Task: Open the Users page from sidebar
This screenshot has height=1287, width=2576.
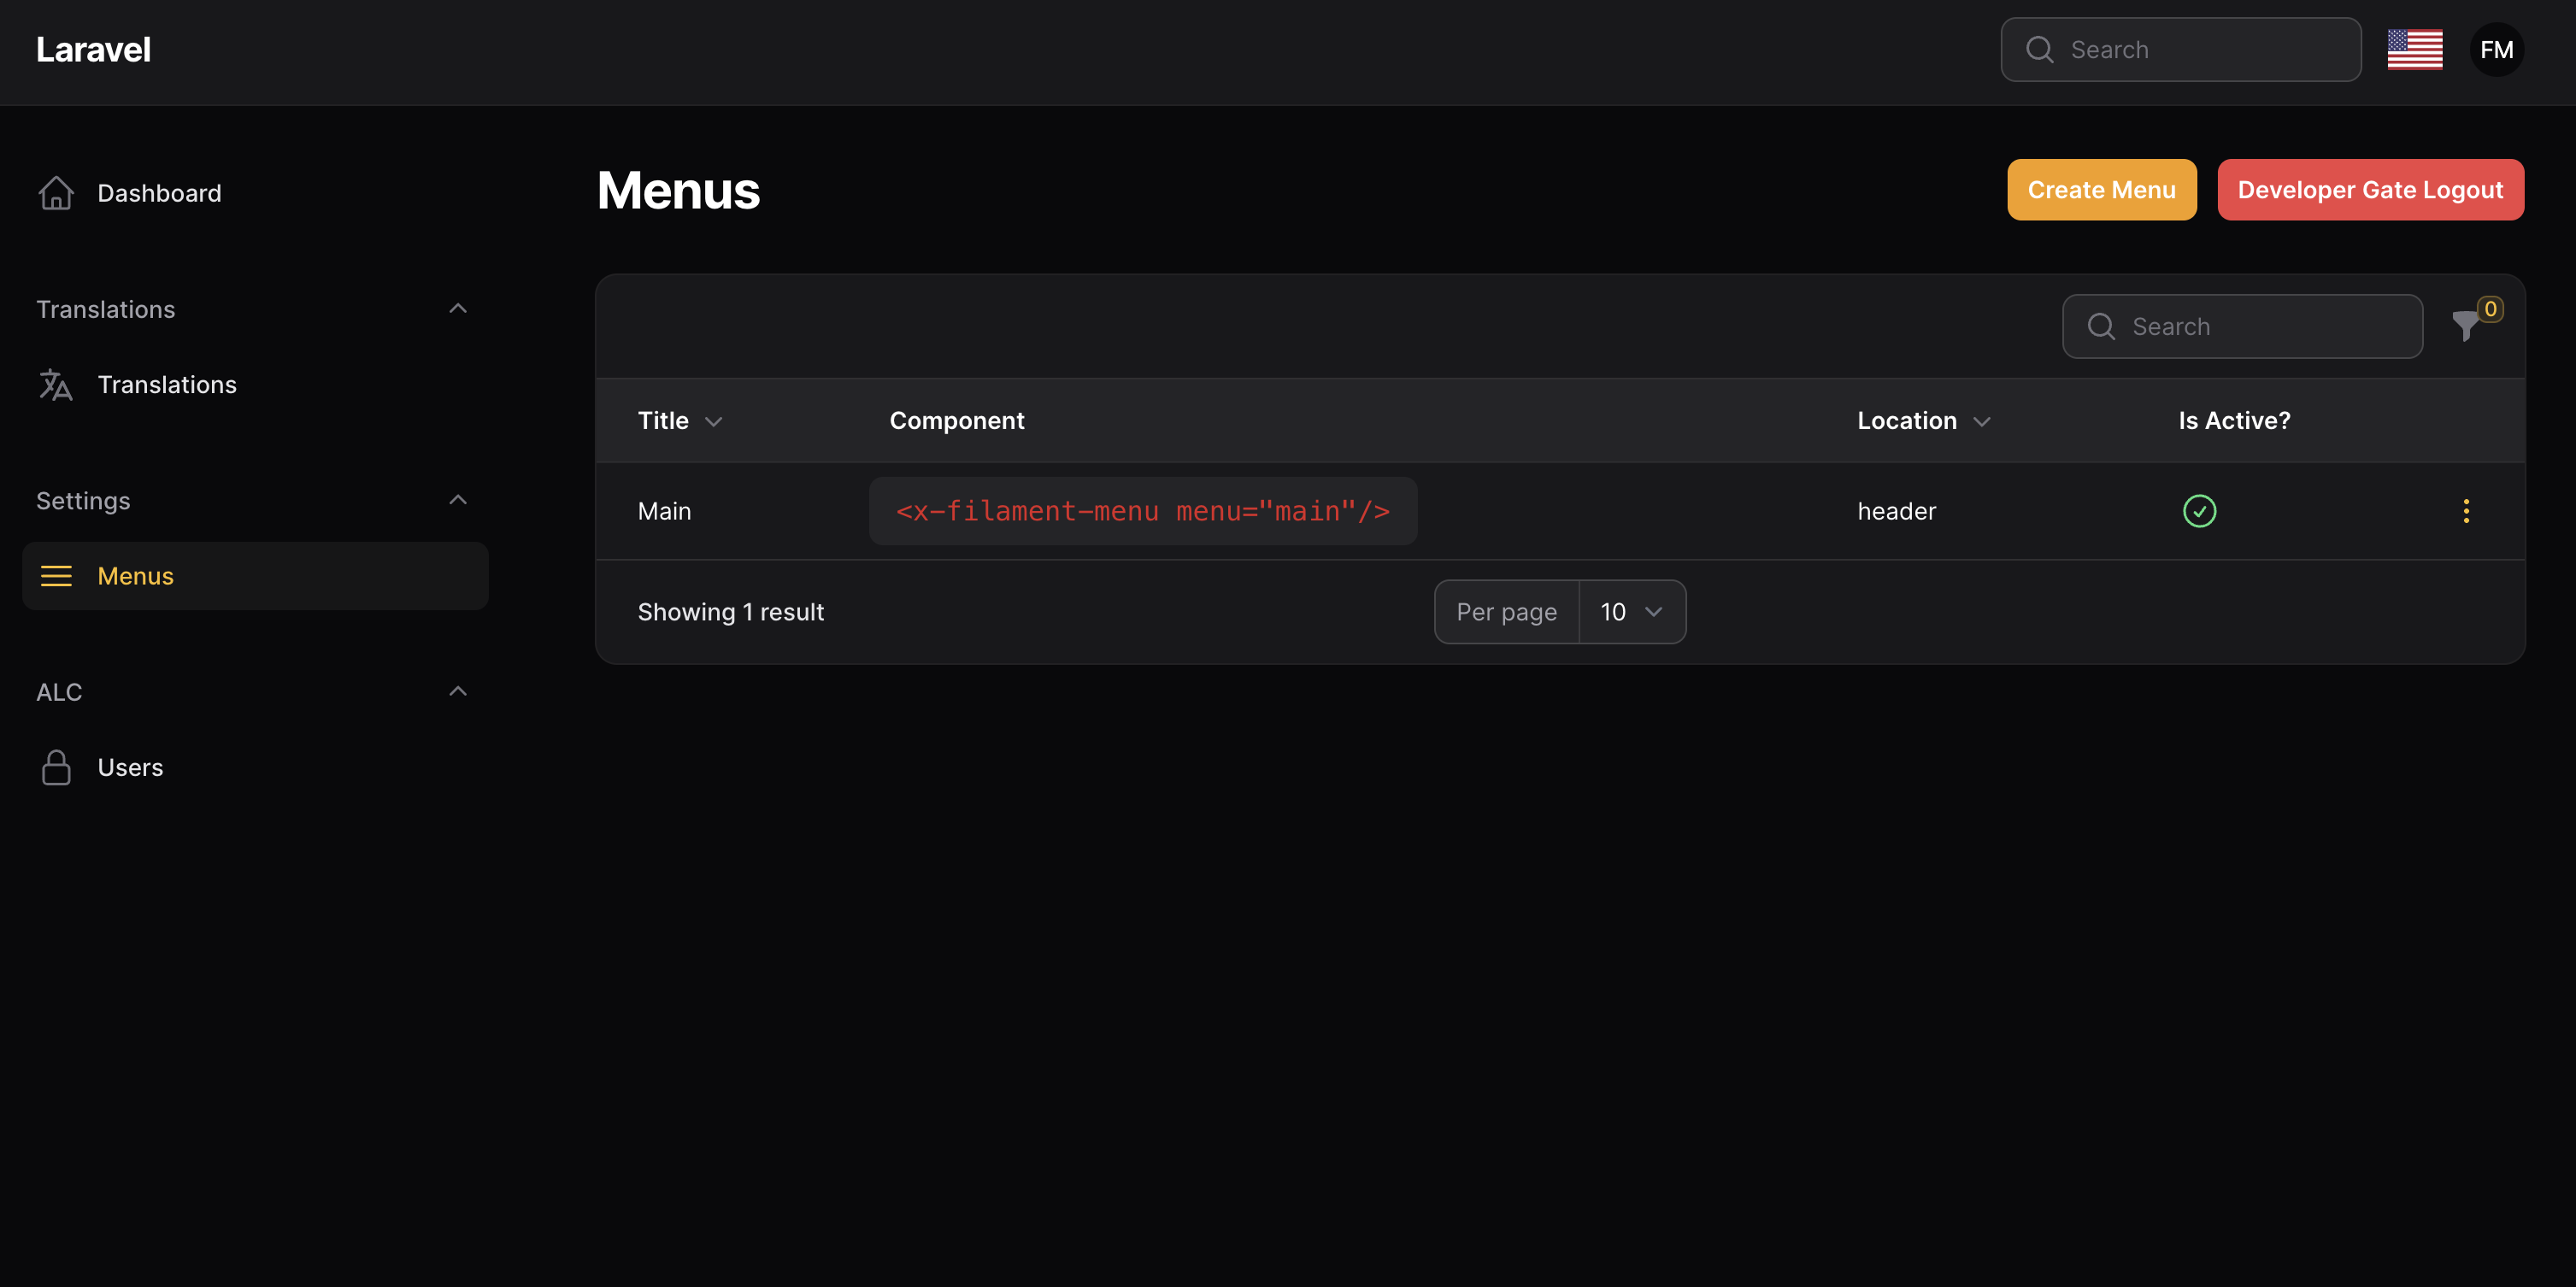Action: tap(130, 767)
